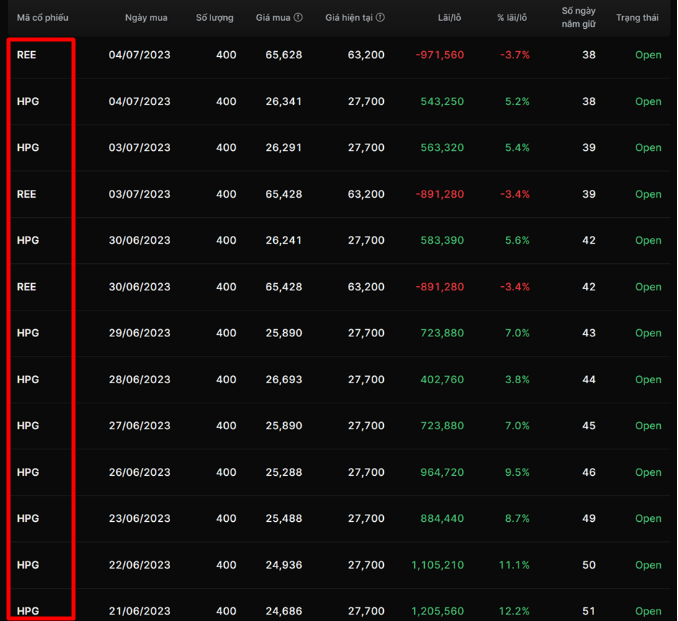Screen dimensions: 678x621
Task: Click the Giá hiện tại header label
Action: [349, 18]
